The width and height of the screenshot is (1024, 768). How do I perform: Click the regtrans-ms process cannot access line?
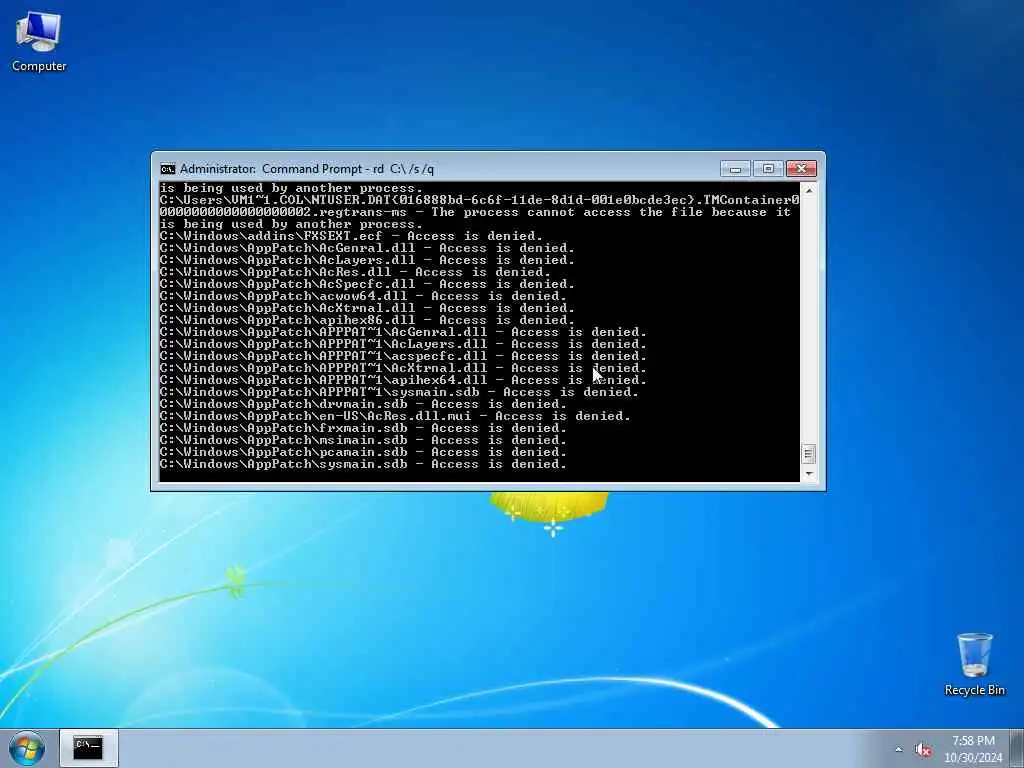tap(475, 212)
